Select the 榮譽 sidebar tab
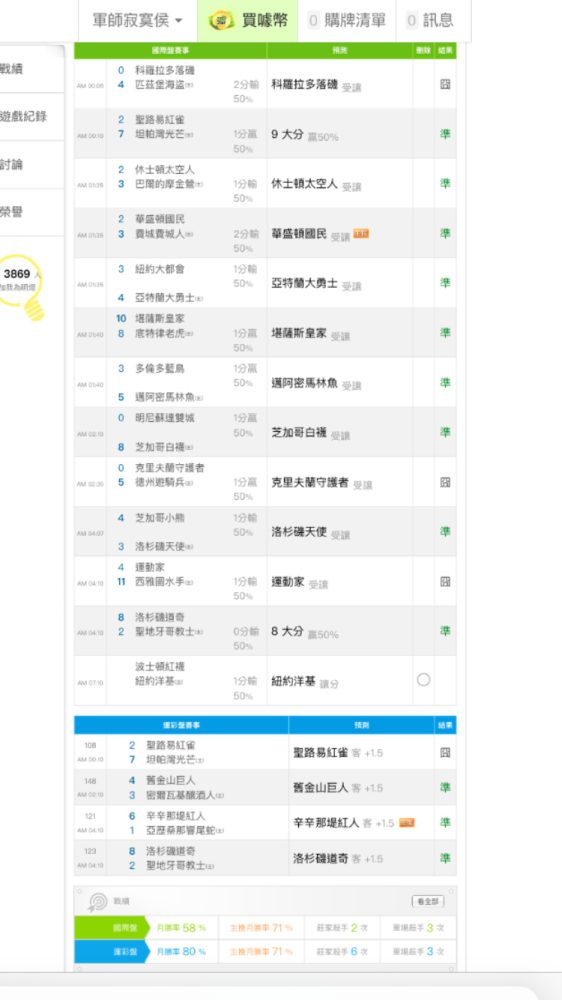Viewport: 562px width, 1000px height. click(31, 212)
